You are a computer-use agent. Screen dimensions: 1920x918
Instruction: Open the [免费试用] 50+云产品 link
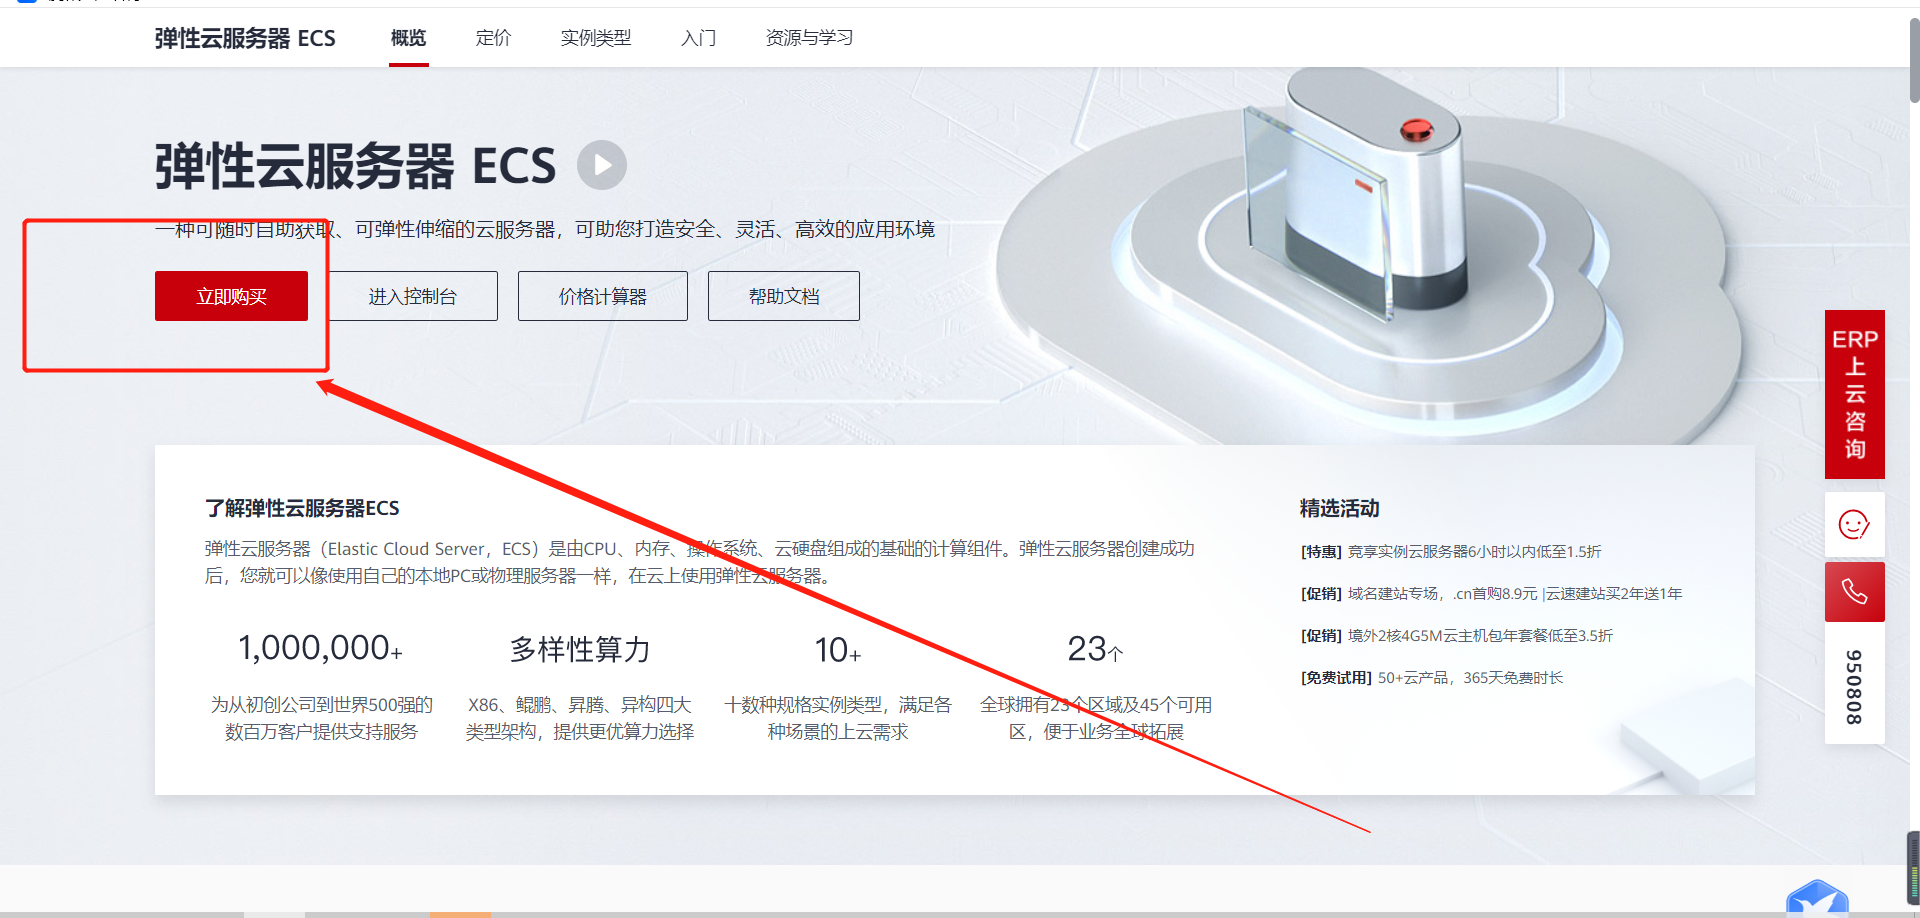(x=1432, y=678)
